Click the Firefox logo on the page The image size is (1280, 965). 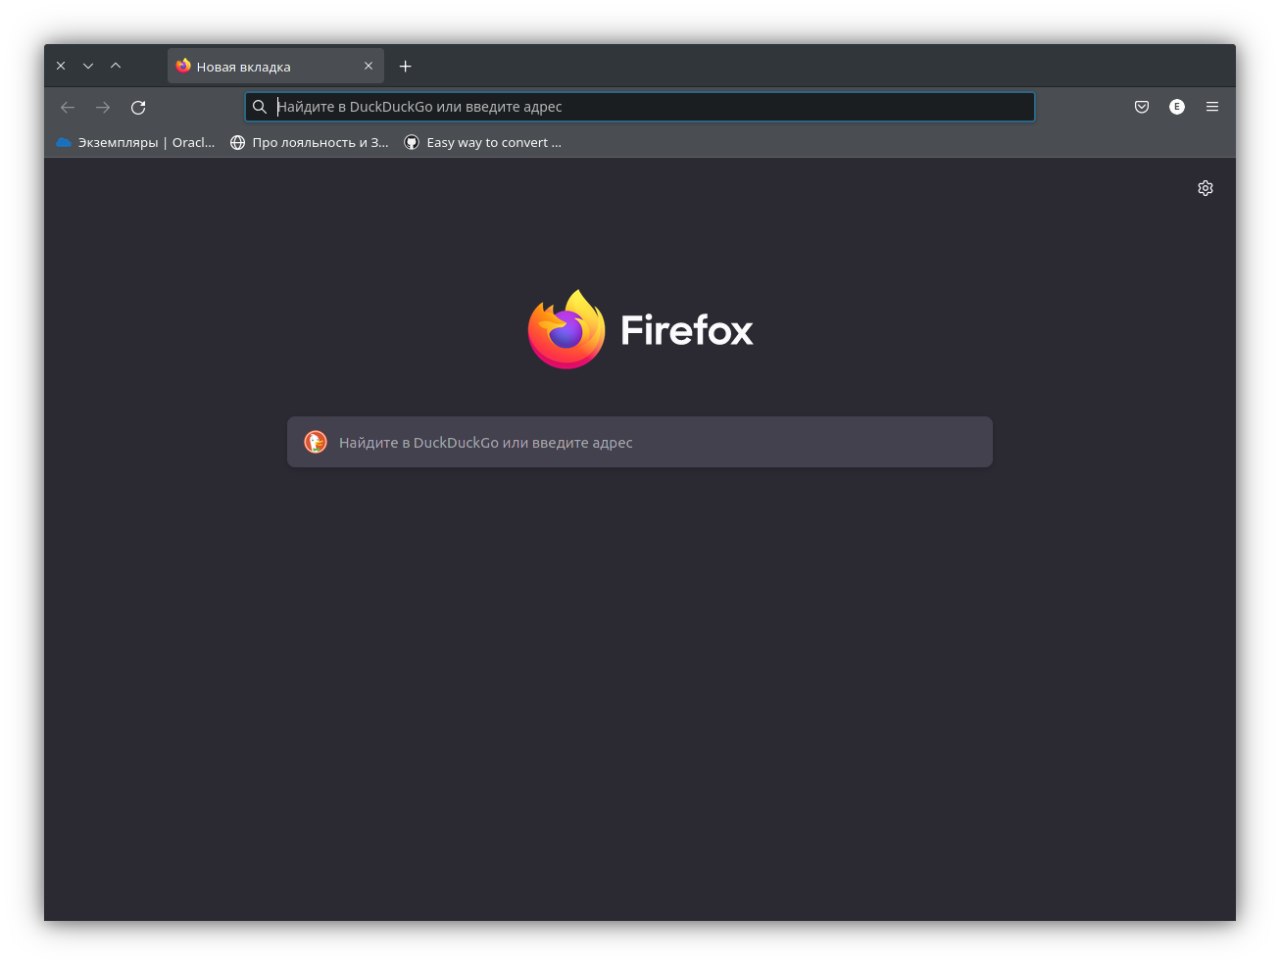point(640,329)
